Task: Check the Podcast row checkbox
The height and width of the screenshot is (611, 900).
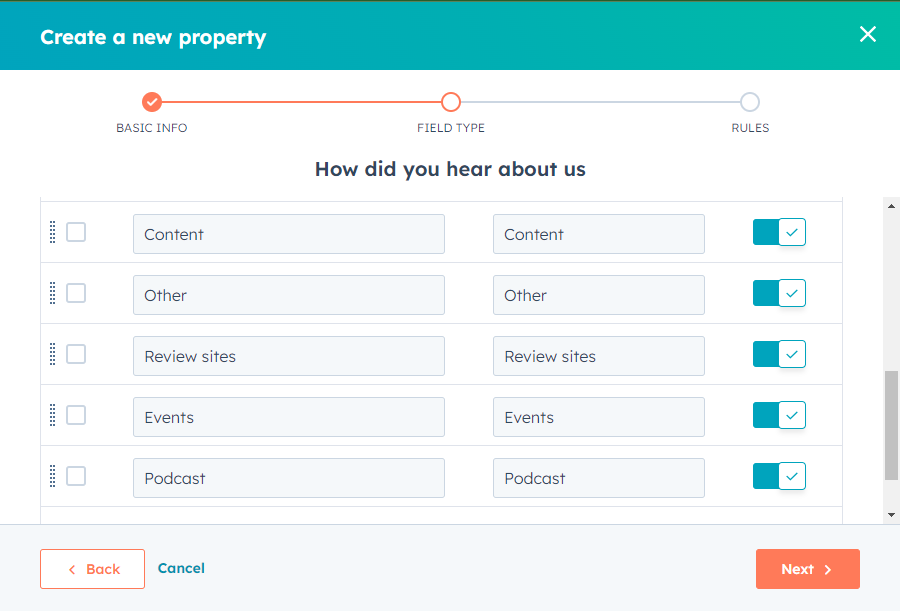Action: click(76, 476)
